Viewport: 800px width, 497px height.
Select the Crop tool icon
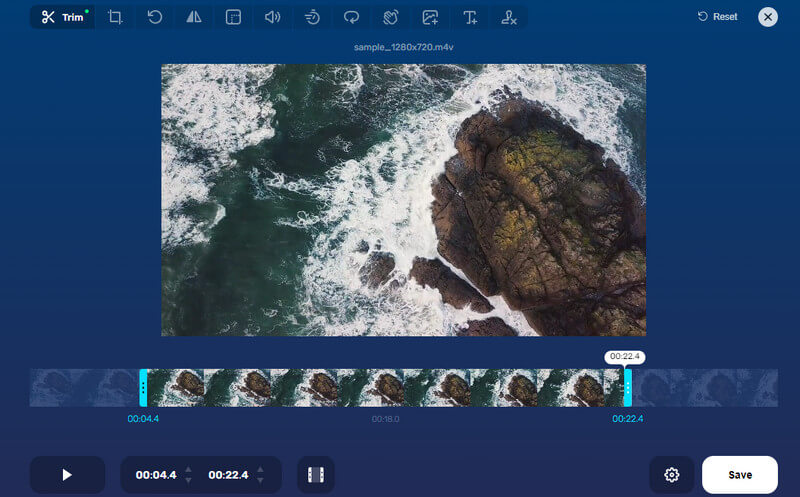(x=116, y=17)
